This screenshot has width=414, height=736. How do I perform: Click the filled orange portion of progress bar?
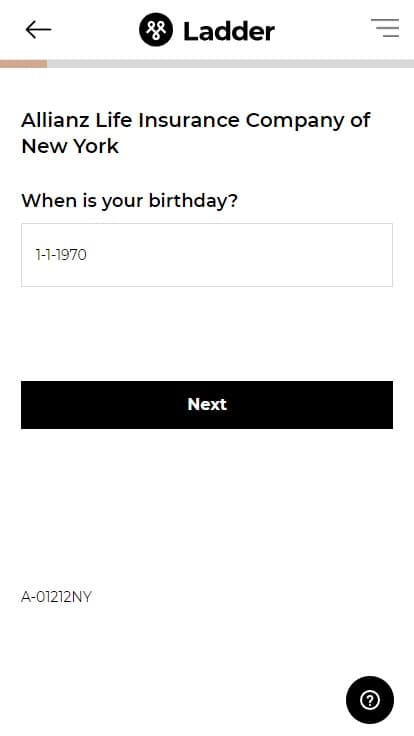pyautogui.click(x=23, y=64)
